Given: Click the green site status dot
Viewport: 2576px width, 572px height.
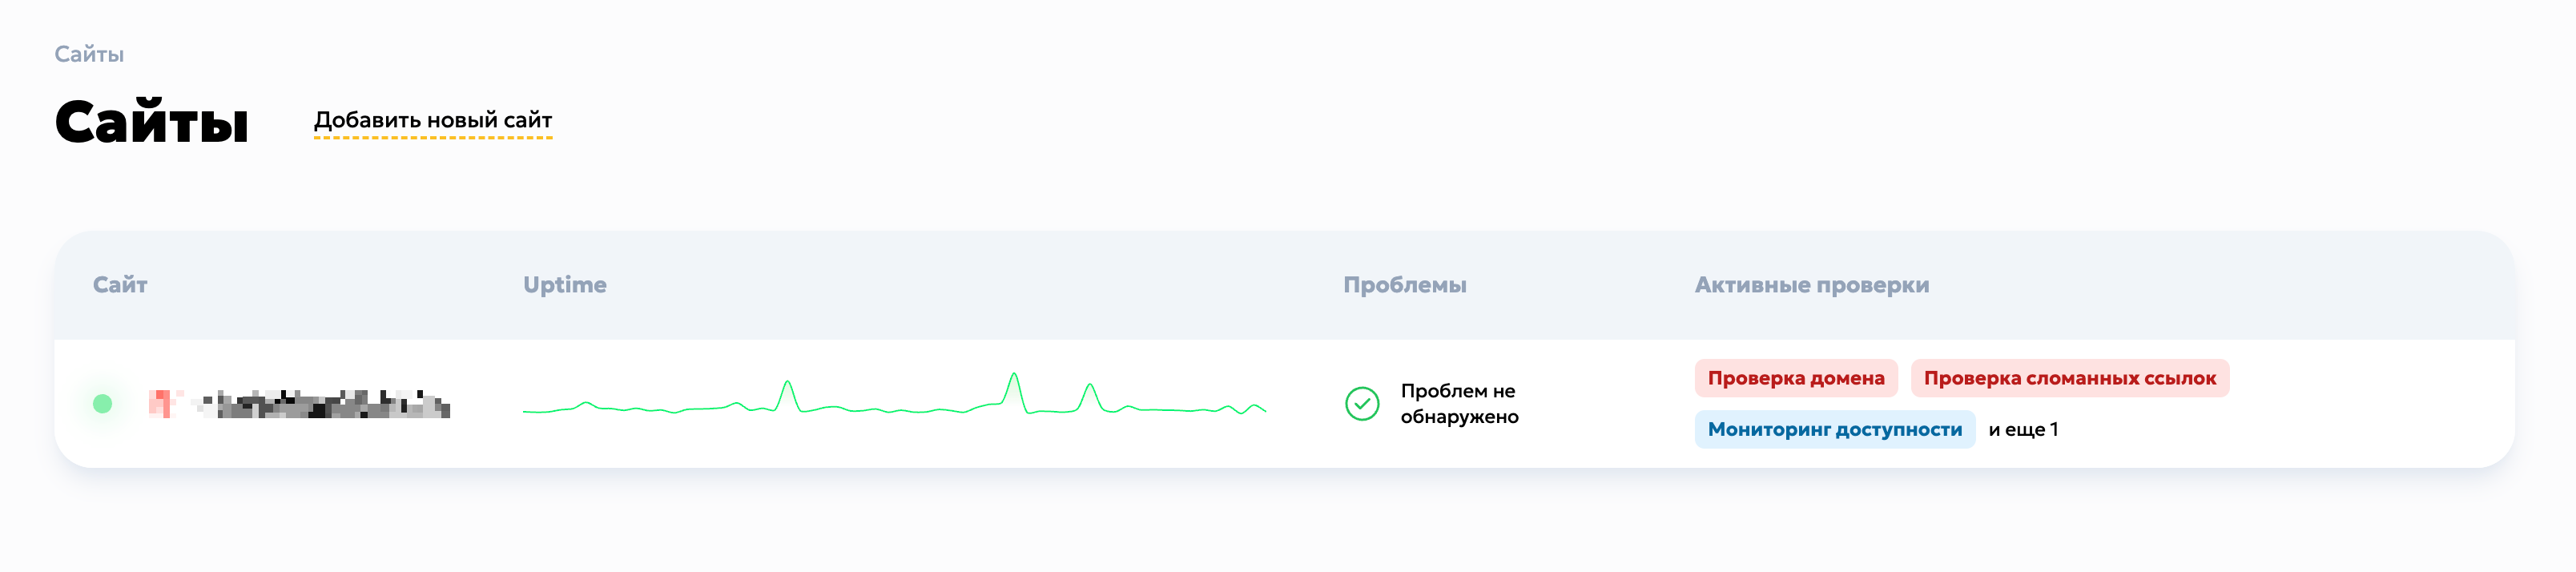Looking at the screenshot, I should (102, 404).
